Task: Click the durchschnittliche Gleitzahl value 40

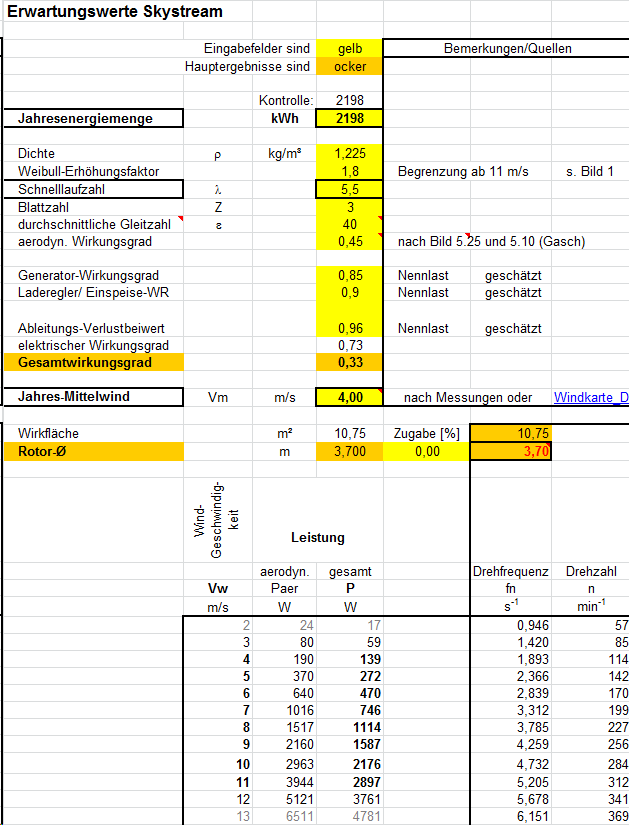Action: tap(348, 224)
